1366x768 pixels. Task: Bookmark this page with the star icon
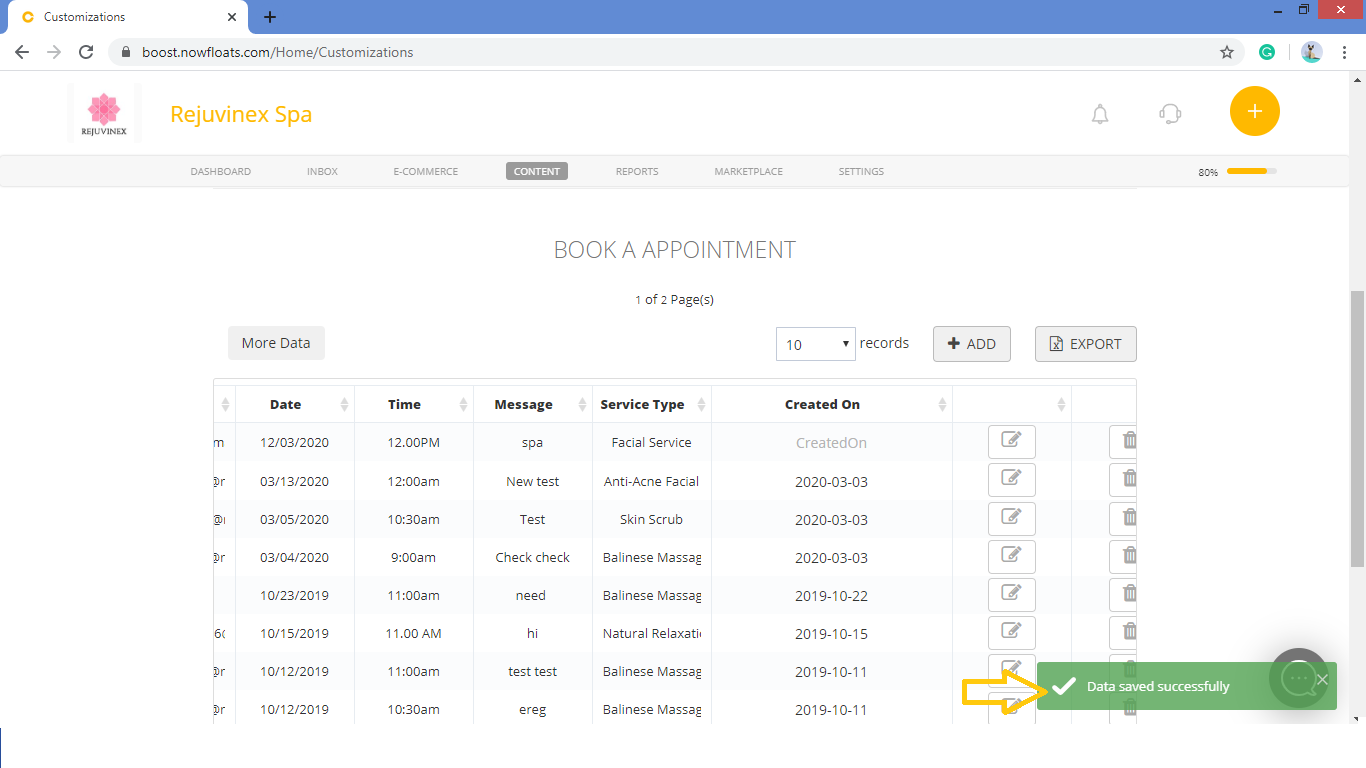tap(1227, 52)
